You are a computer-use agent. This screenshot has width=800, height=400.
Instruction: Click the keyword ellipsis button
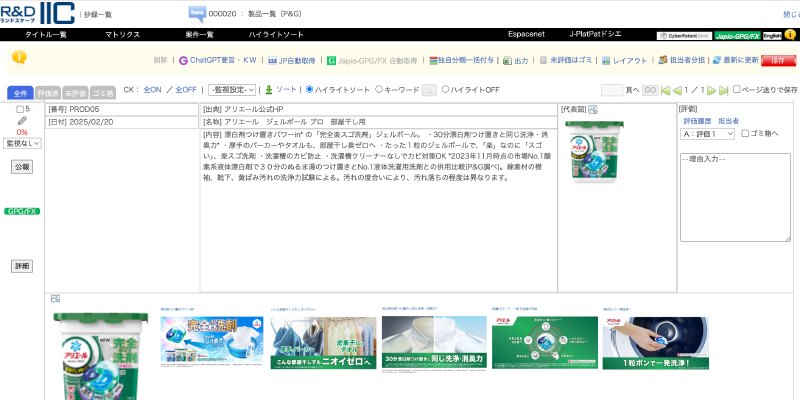429,90
